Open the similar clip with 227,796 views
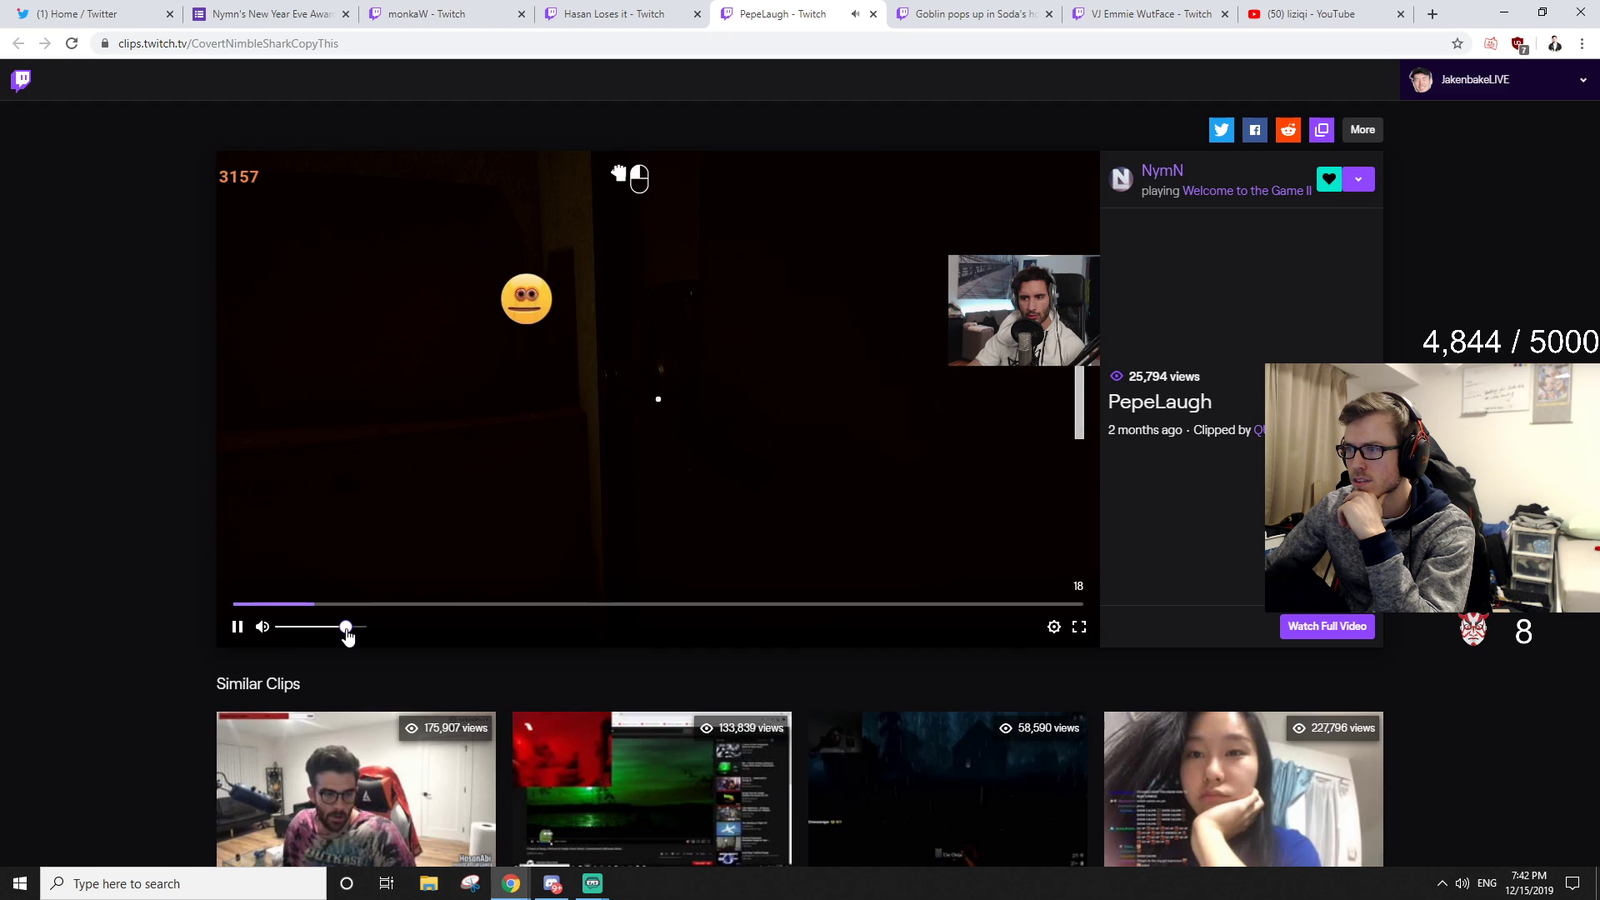The image size is (1600, 900). [1243, 789]
